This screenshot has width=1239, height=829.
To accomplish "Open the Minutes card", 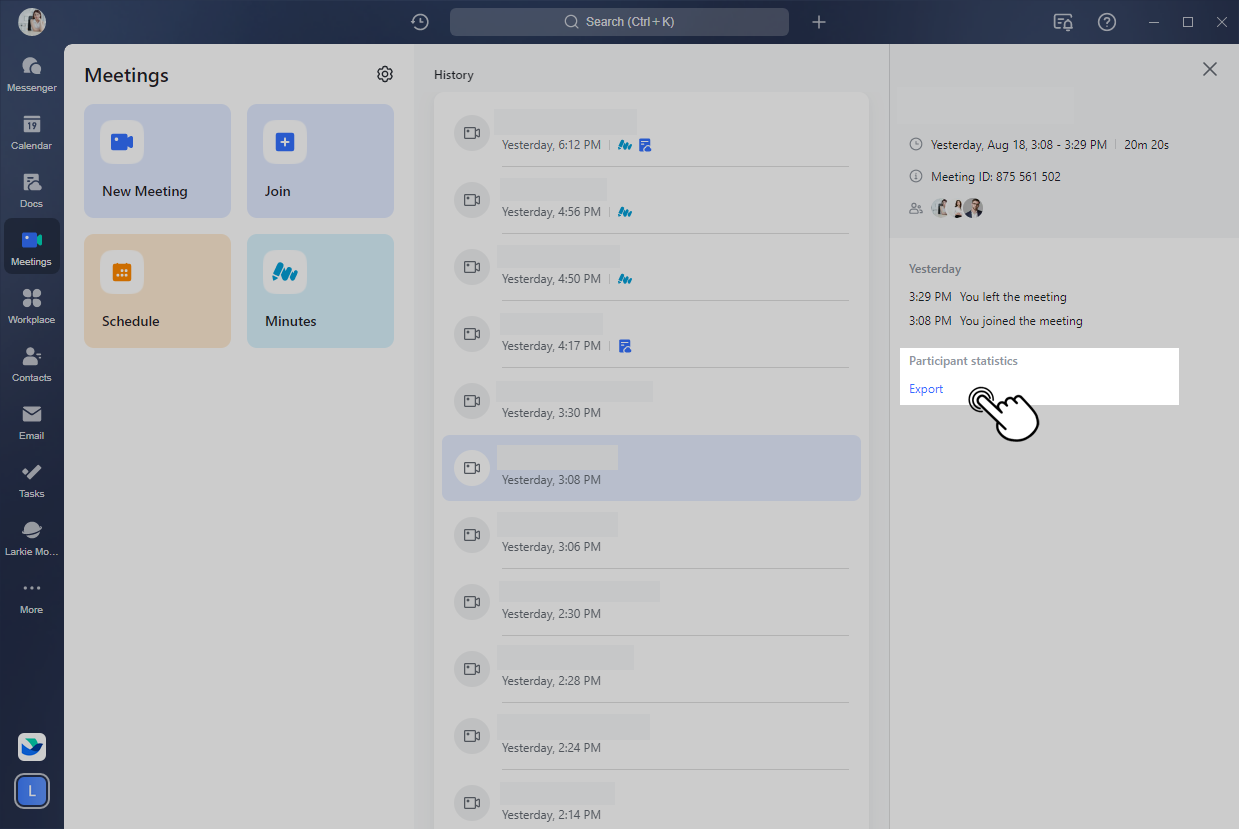I will 320,291.
